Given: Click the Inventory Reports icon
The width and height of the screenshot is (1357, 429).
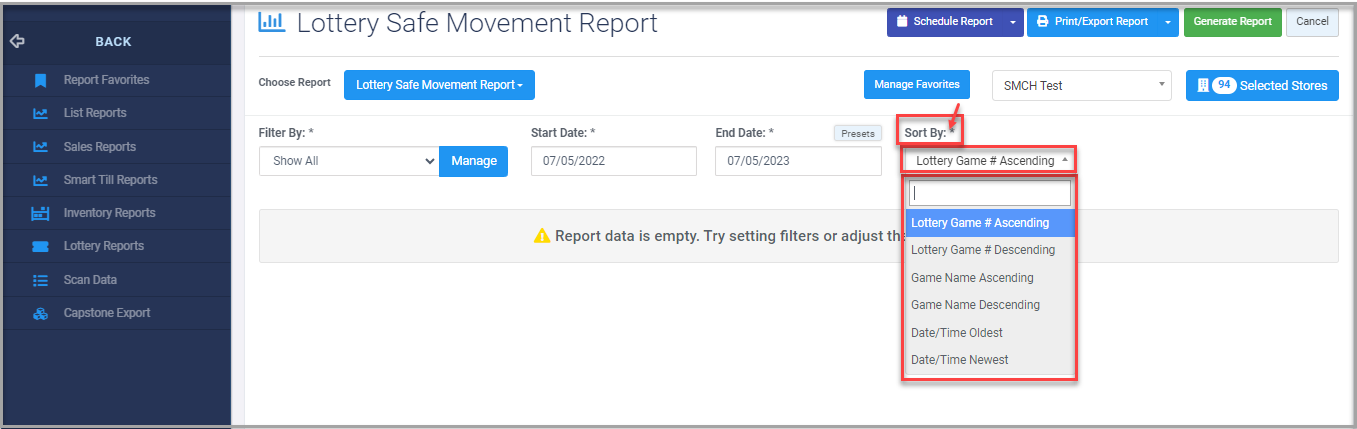Looking at the screenshot, I should click(40, 213).
